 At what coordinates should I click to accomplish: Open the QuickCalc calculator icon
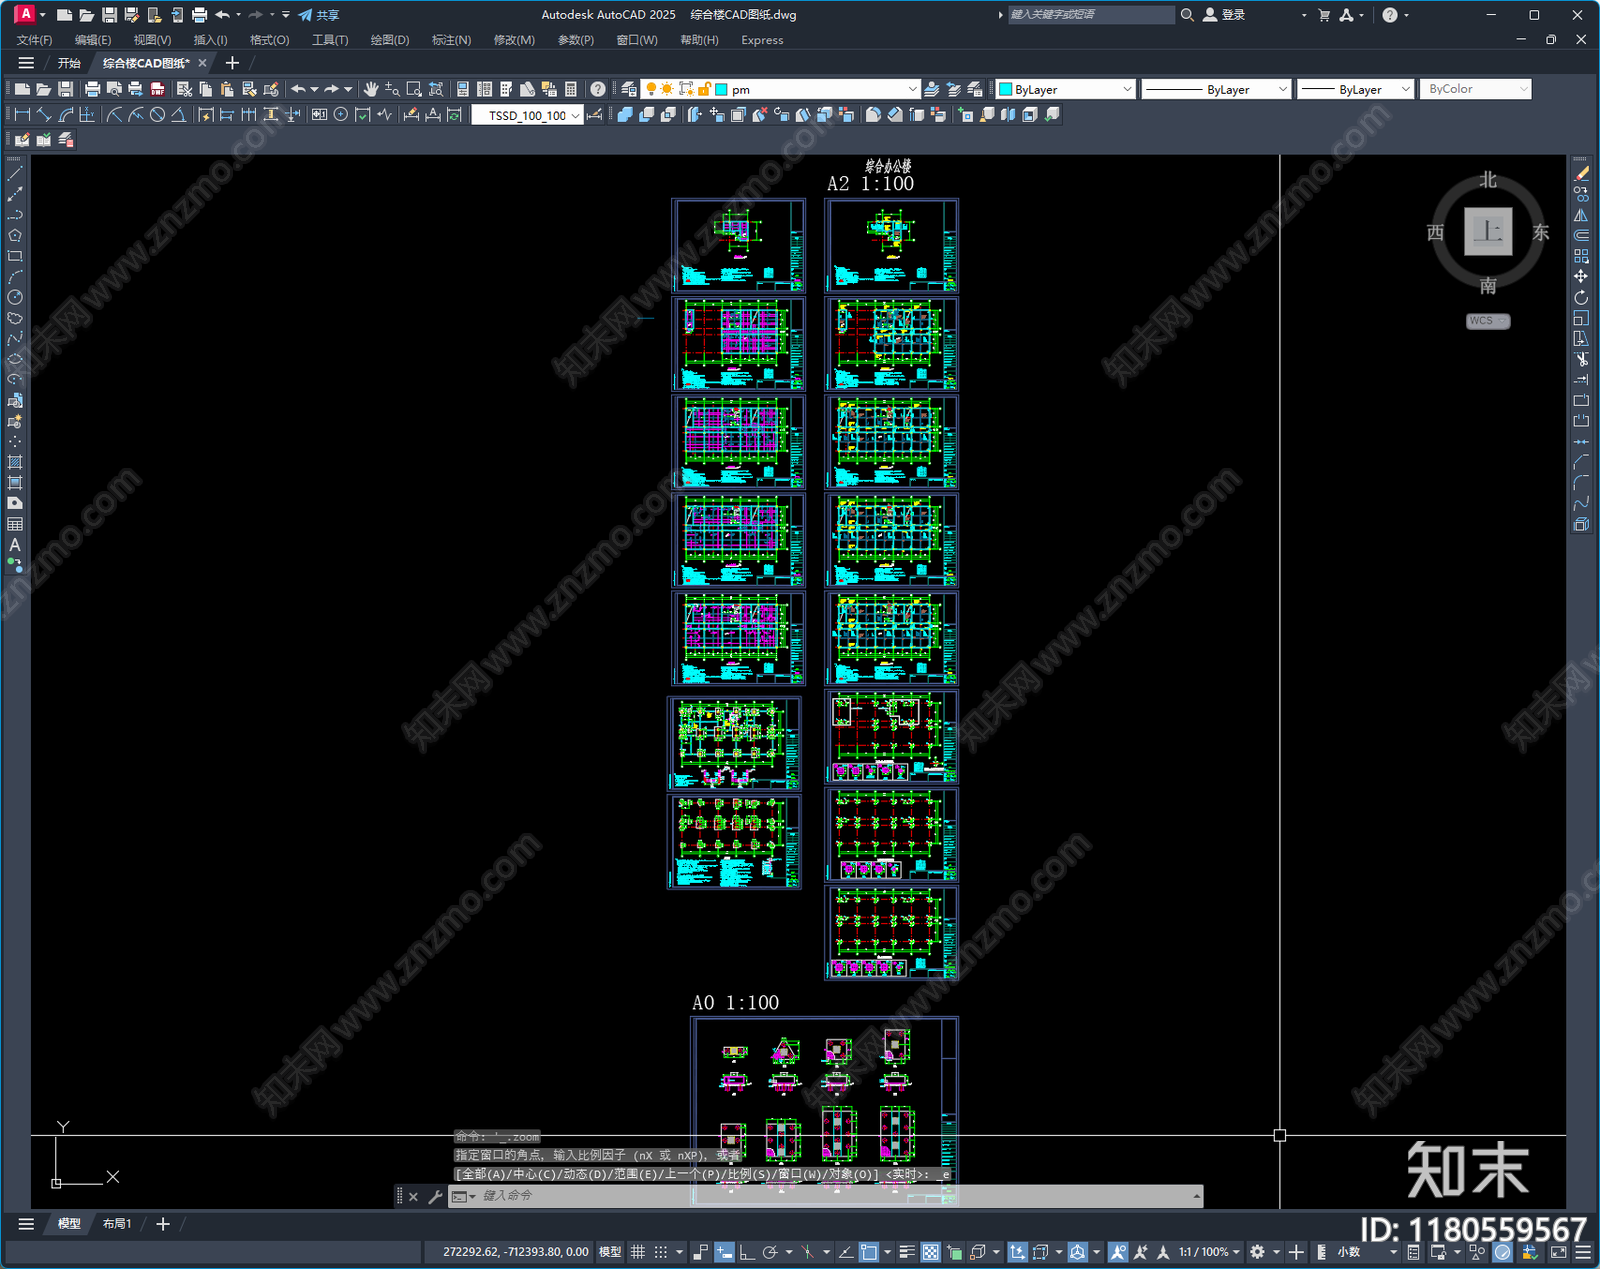[571, 89]
